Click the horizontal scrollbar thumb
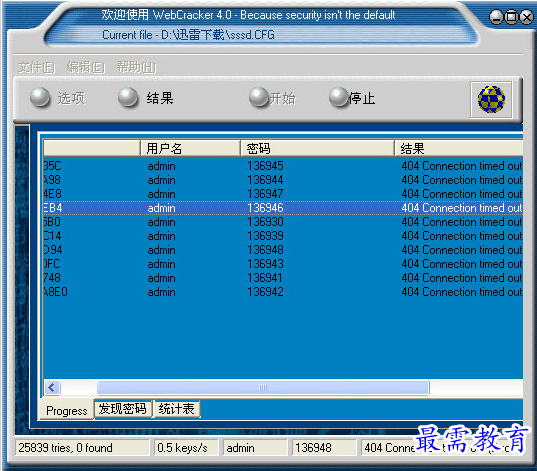 263,388
